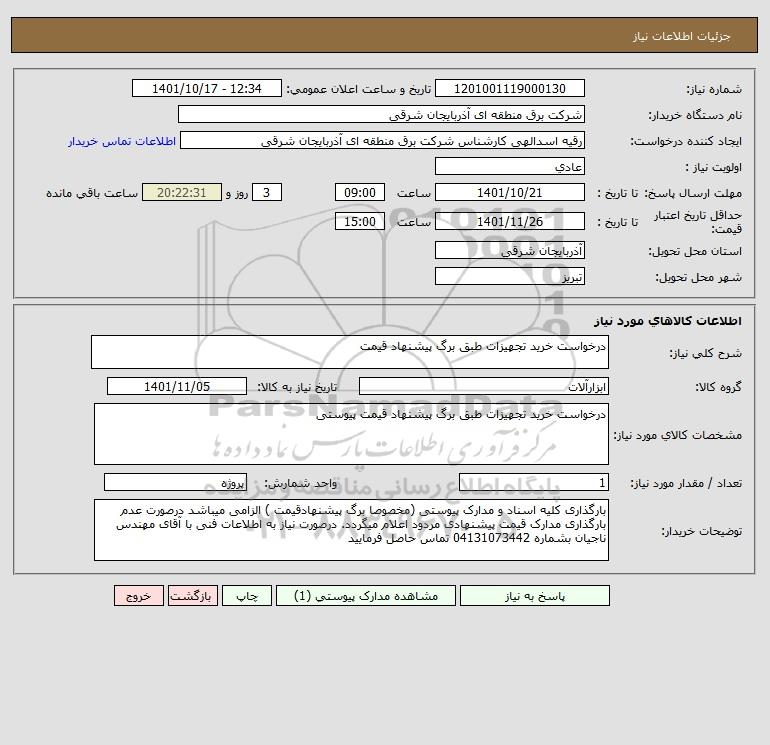Click the توضیحات خریدار label
Viewport: 770px width, 745px height.
(x=701, y=531)
